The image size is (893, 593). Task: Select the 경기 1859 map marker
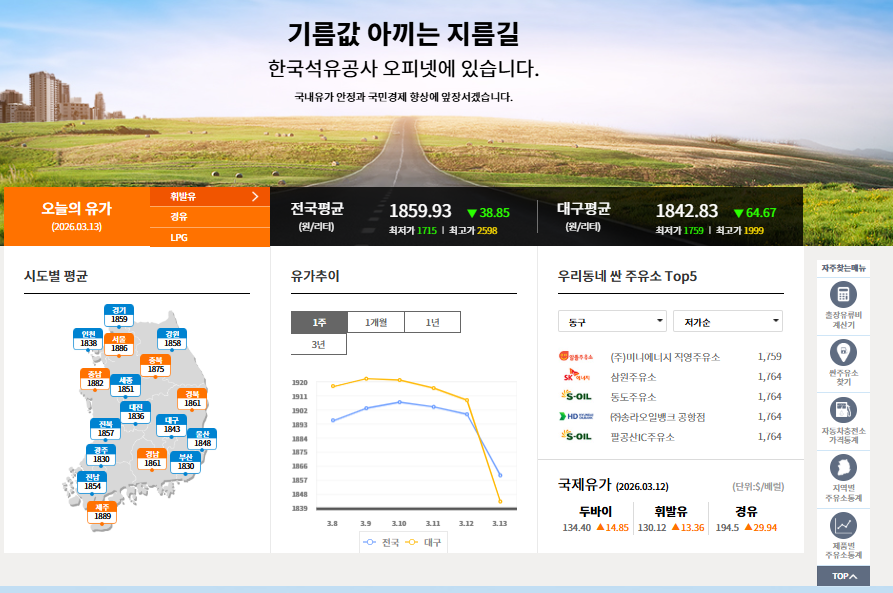coord(119,315)
